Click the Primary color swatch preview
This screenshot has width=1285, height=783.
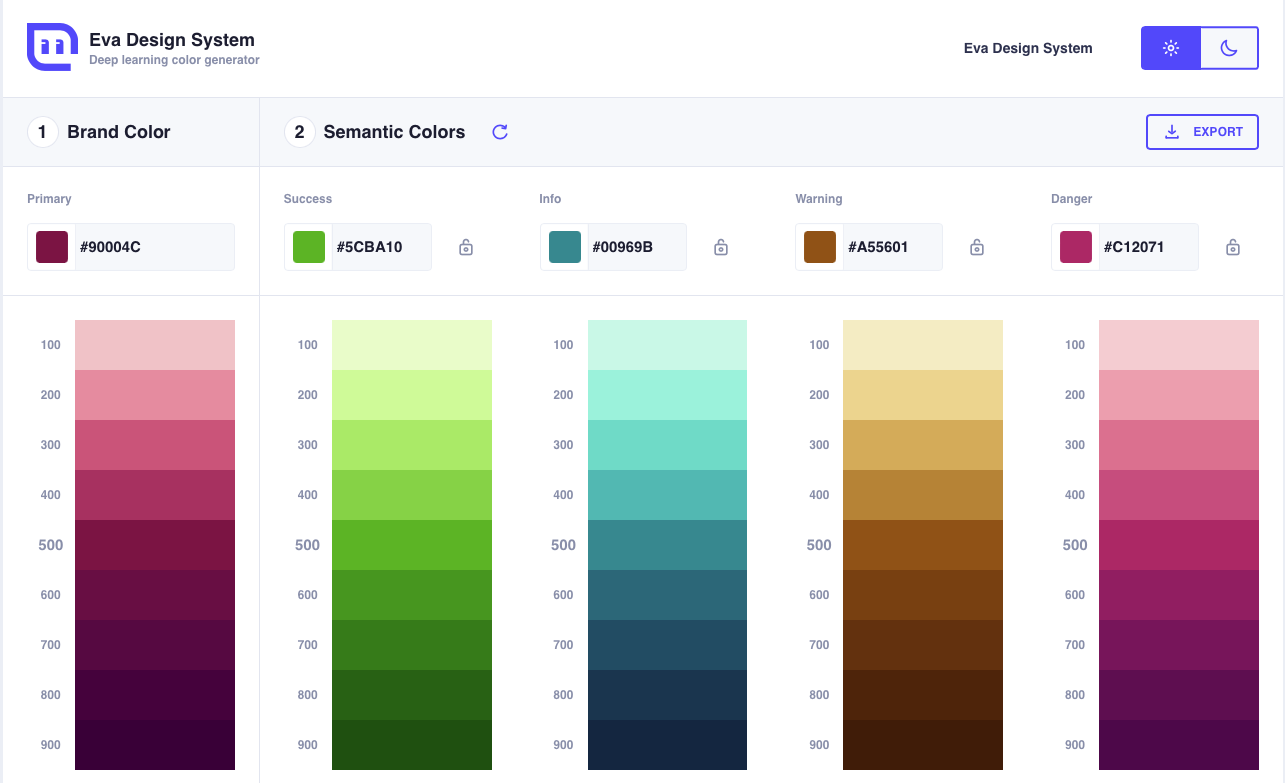[52, 247]
